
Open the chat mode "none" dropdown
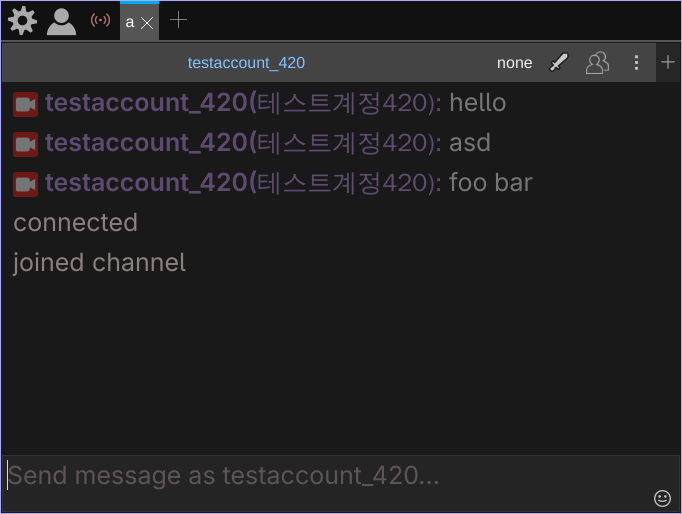(x=514, y=63)
